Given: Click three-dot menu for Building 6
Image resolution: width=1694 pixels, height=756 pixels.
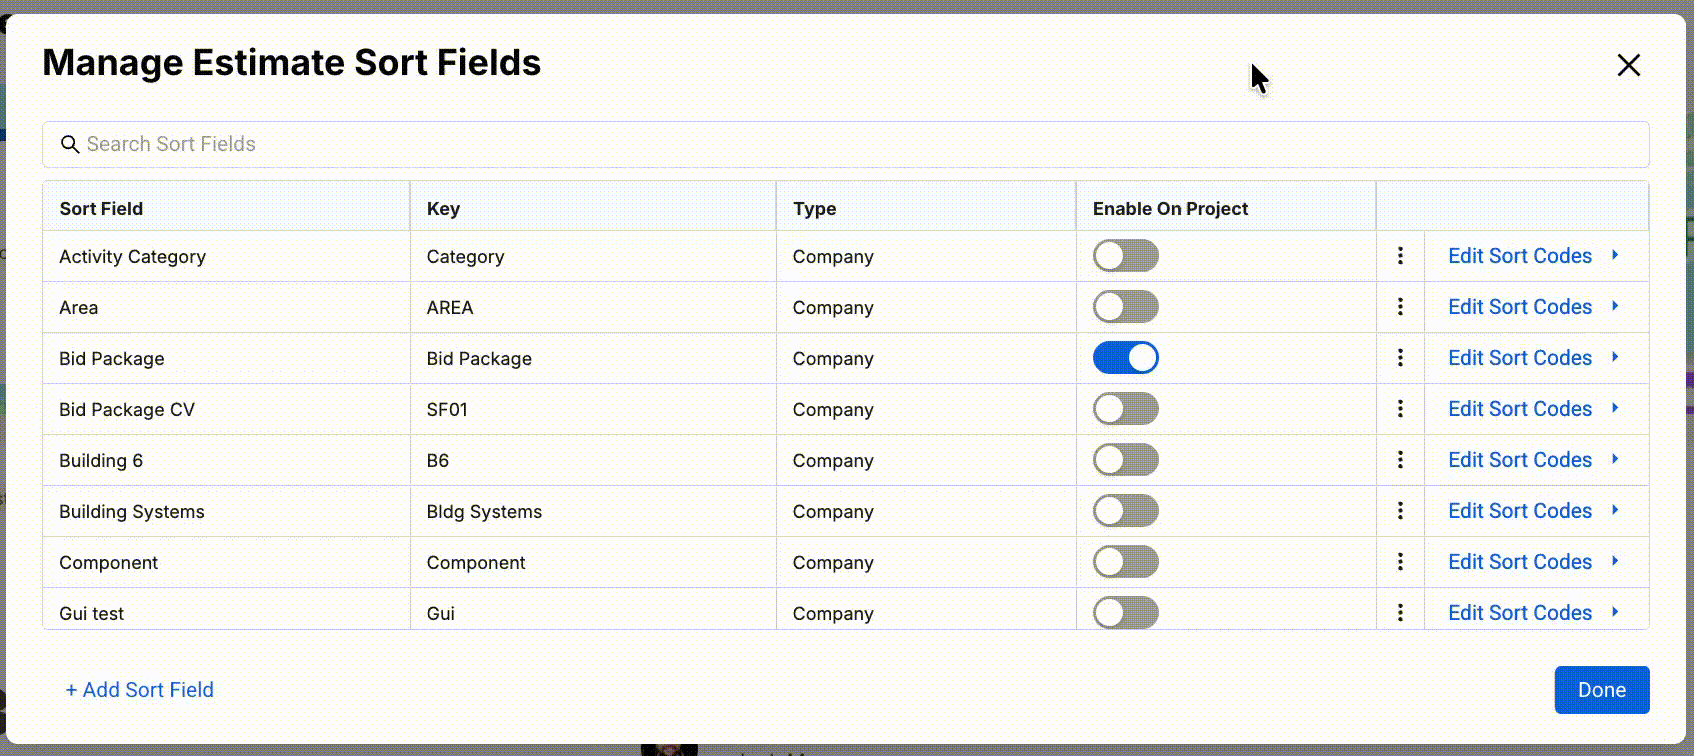Looking at the screenshot, I should tap(1400, 460).
